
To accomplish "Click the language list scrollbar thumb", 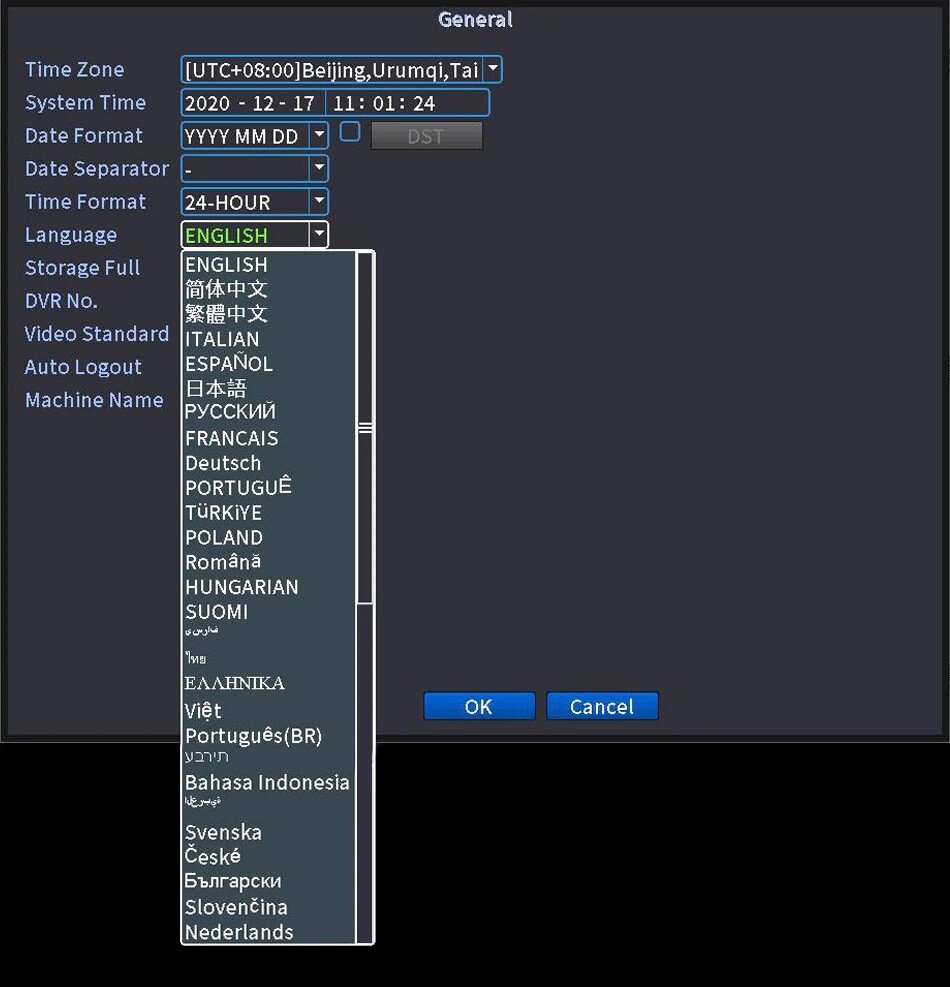I will click(365, 428).
